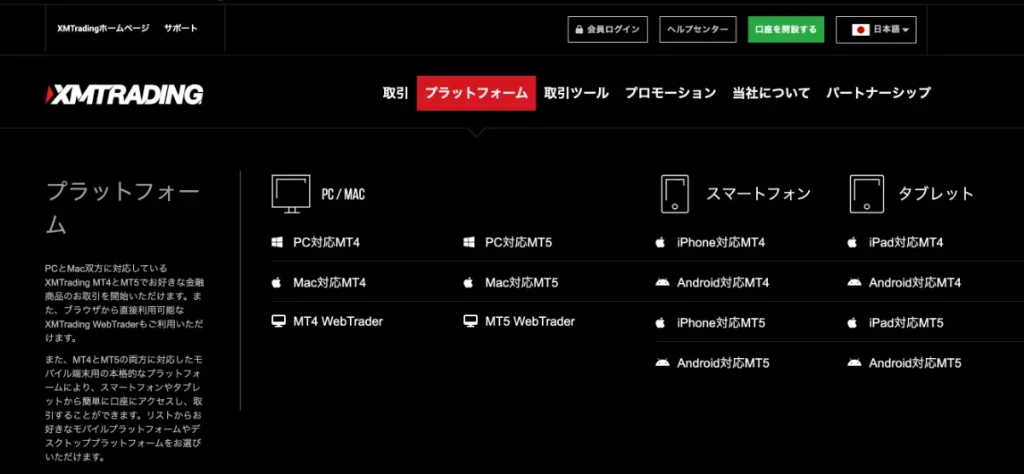Open the プロモーション menu
1024x474 pixels.
point(670,93)
